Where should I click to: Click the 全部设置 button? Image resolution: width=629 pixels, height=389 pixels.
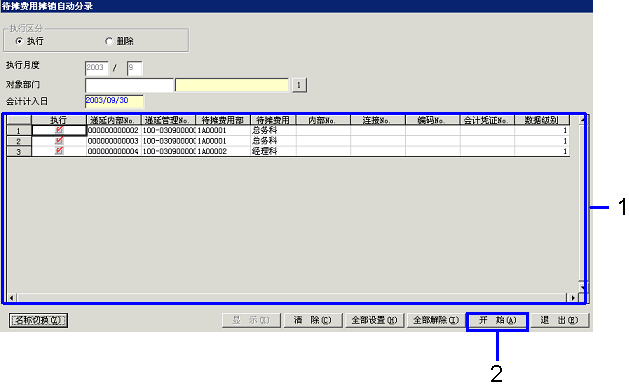point(374,320)
